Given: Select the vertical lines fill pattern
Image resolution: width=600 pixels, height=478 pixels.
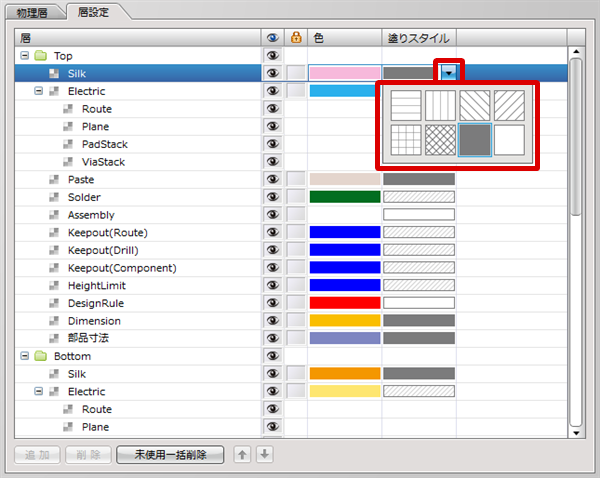Looking at the screenshot, I should [440, 106].
